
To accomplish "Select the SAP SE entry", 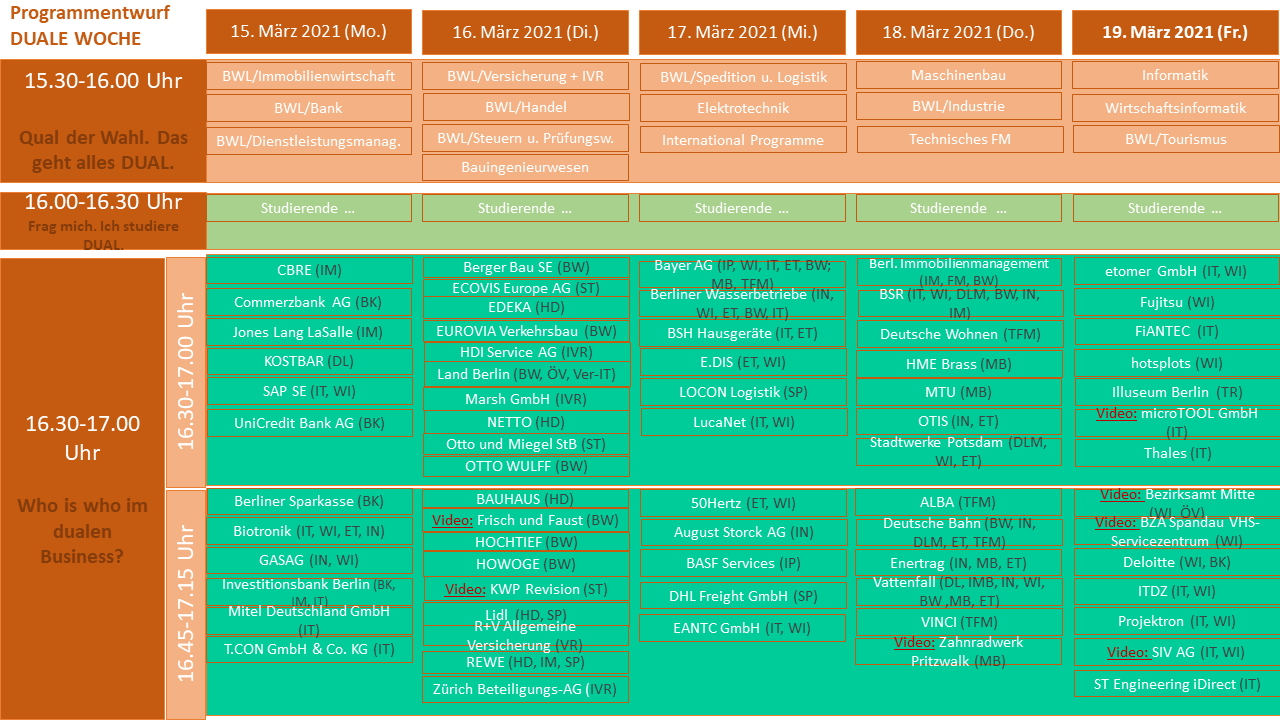I will tap(308, 390).
